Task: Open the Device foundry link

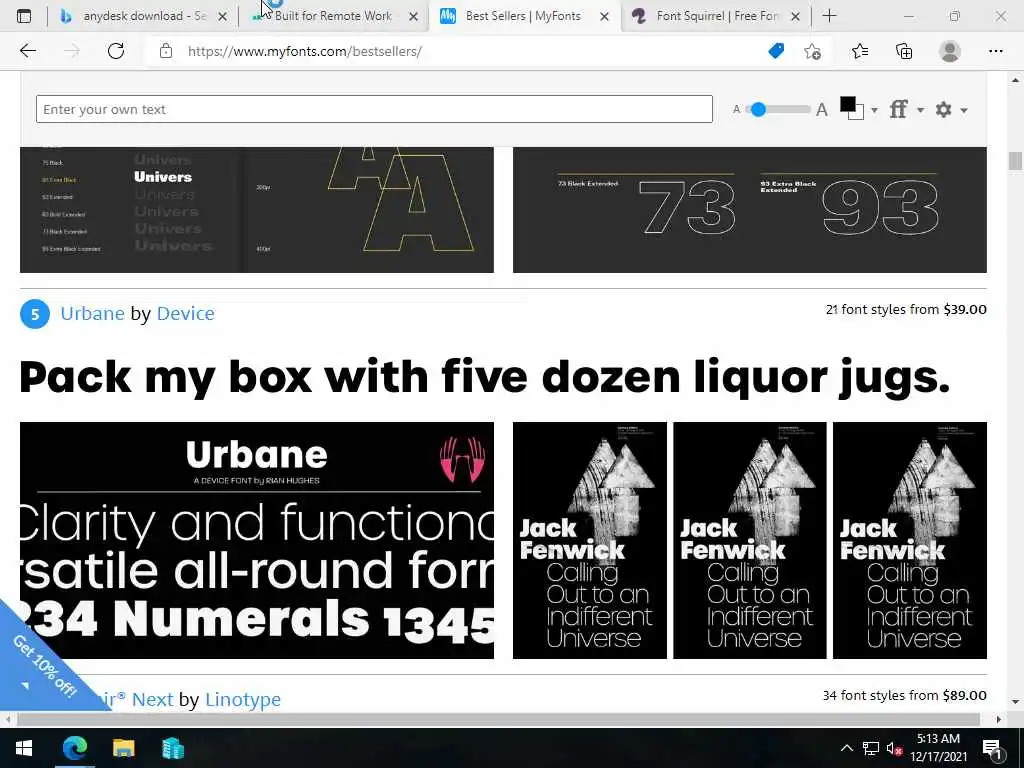Action: 185,313
